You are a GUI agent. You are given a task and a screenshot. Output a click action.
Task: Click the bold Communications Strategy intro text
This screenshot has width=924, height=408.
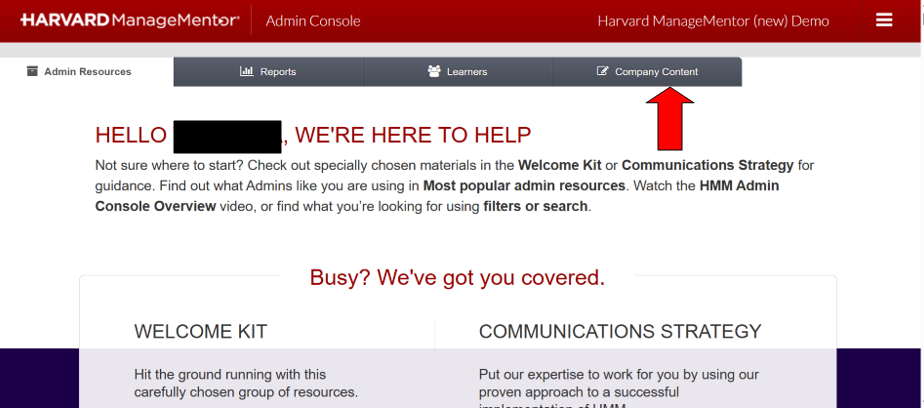click(708, 165)
